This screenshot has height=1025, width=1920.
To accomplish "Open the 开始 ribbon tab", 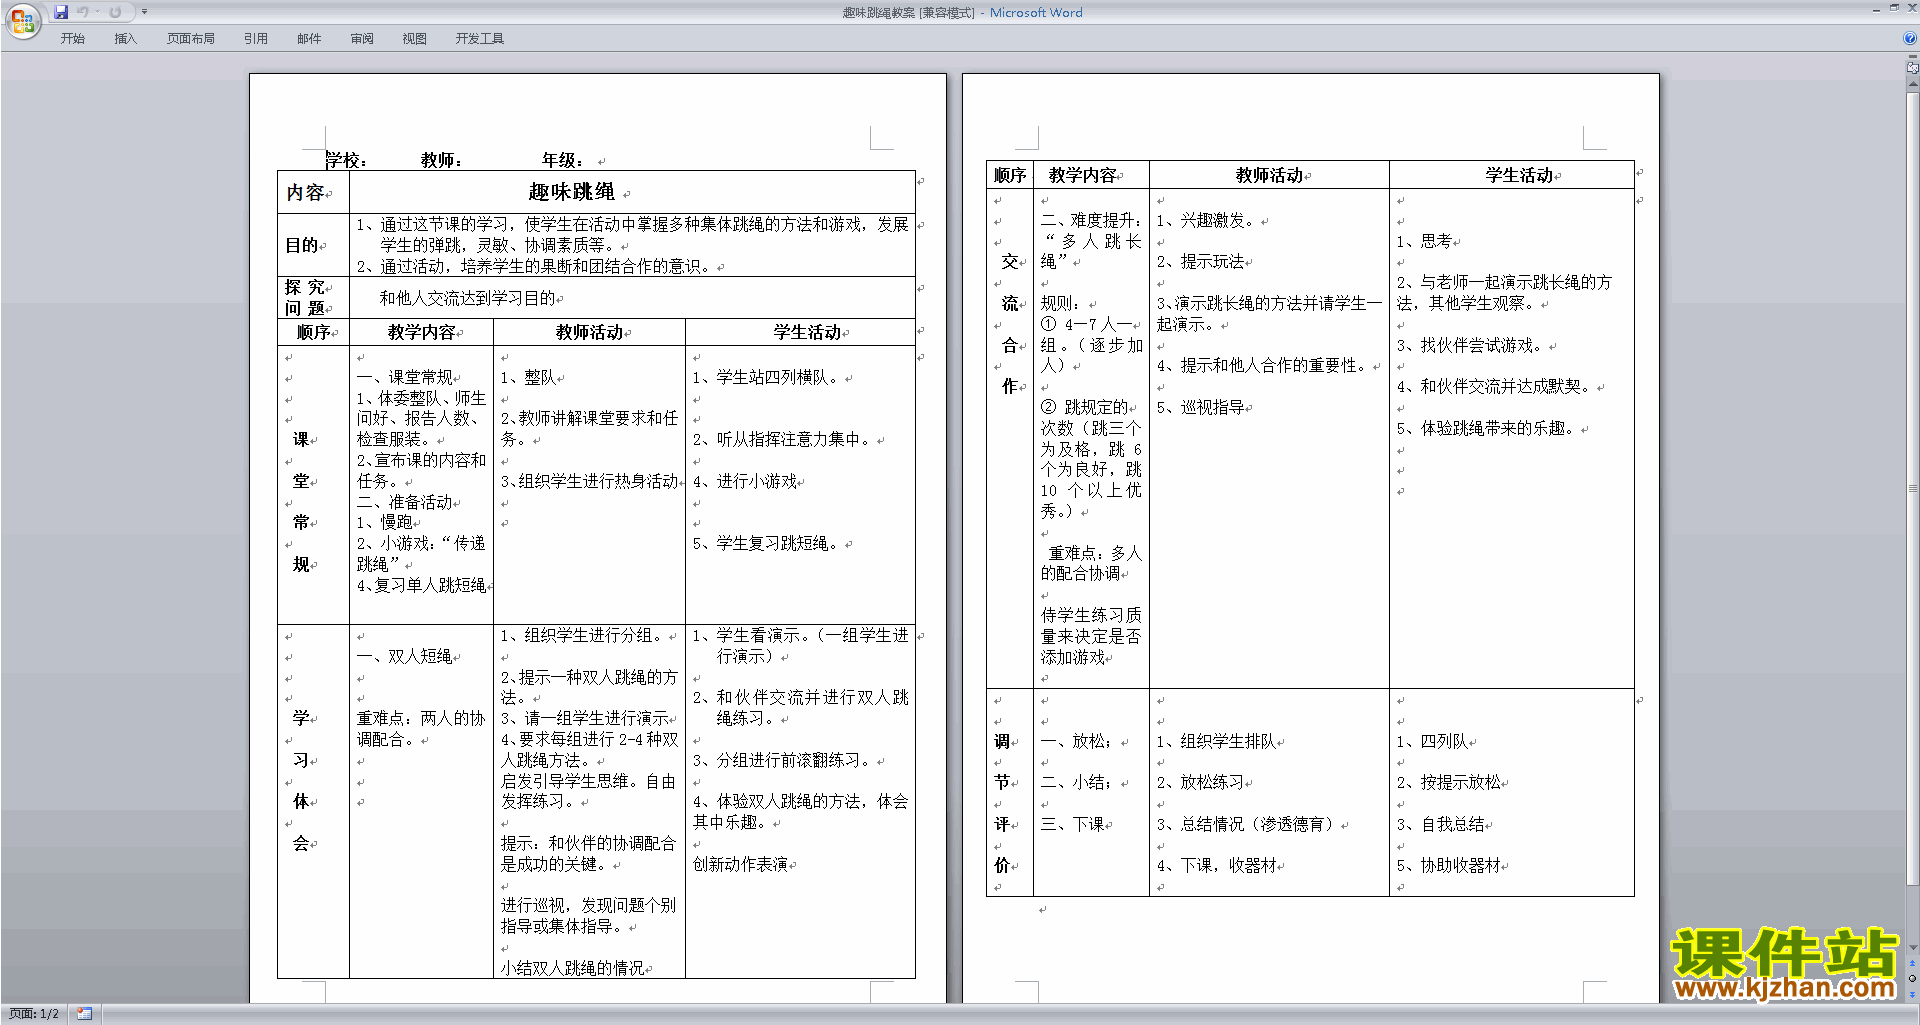I will click(x=73, y=38).
